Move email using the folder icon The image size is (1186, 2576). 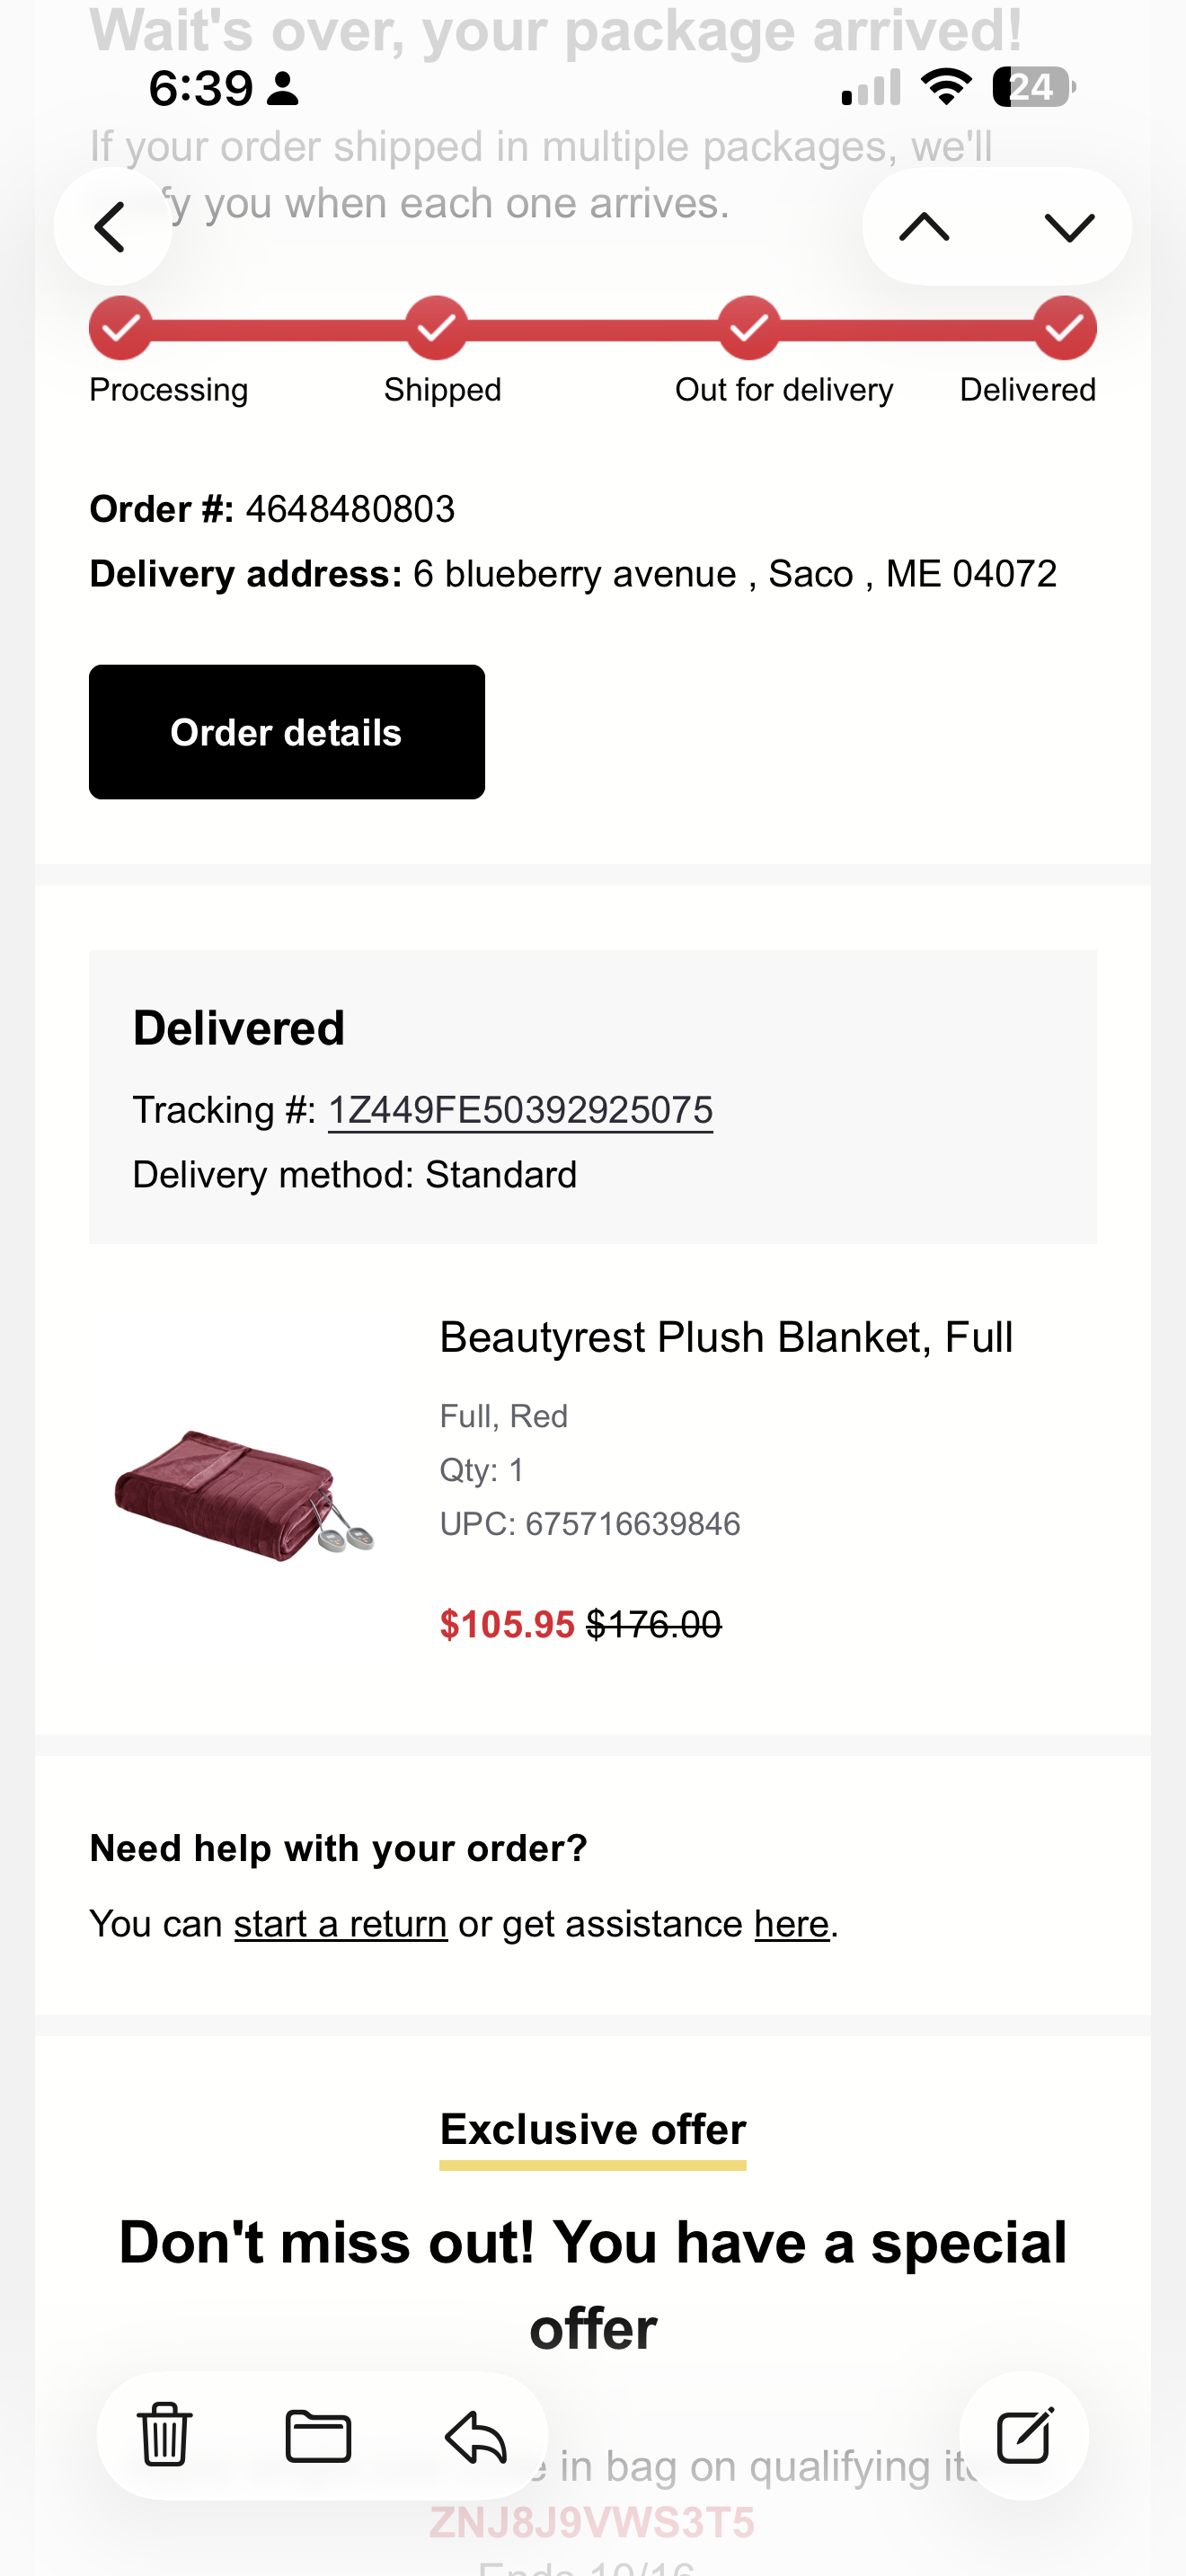[x=319, y=2435]
